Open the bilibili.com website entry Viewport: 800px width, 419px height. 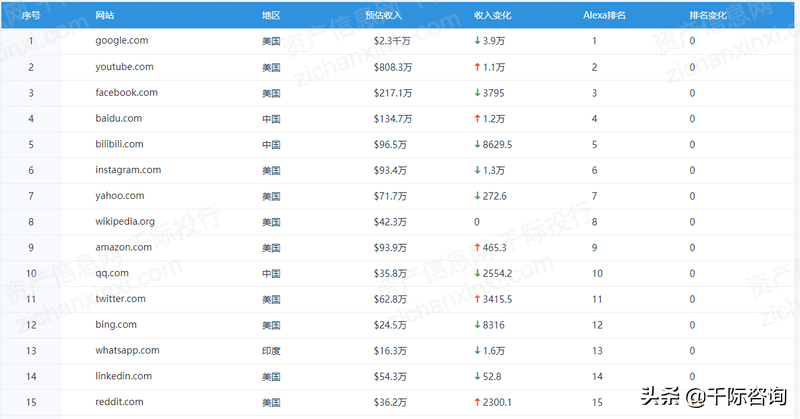click(x=119, y=144)
